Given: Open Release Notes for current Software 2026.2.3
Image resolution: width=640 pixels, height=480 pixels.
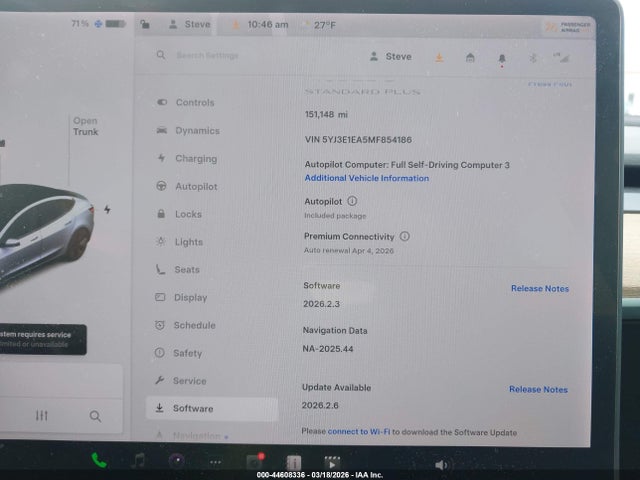Looking at the screenshot, I should 540,289.
